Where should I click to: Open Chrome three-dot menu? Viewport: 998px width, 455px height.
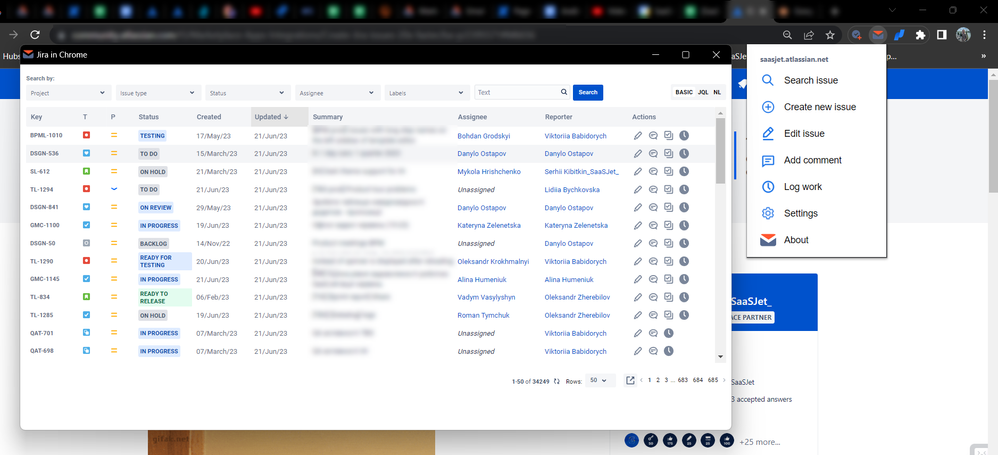pyautogui.click(x=984, y=35)
